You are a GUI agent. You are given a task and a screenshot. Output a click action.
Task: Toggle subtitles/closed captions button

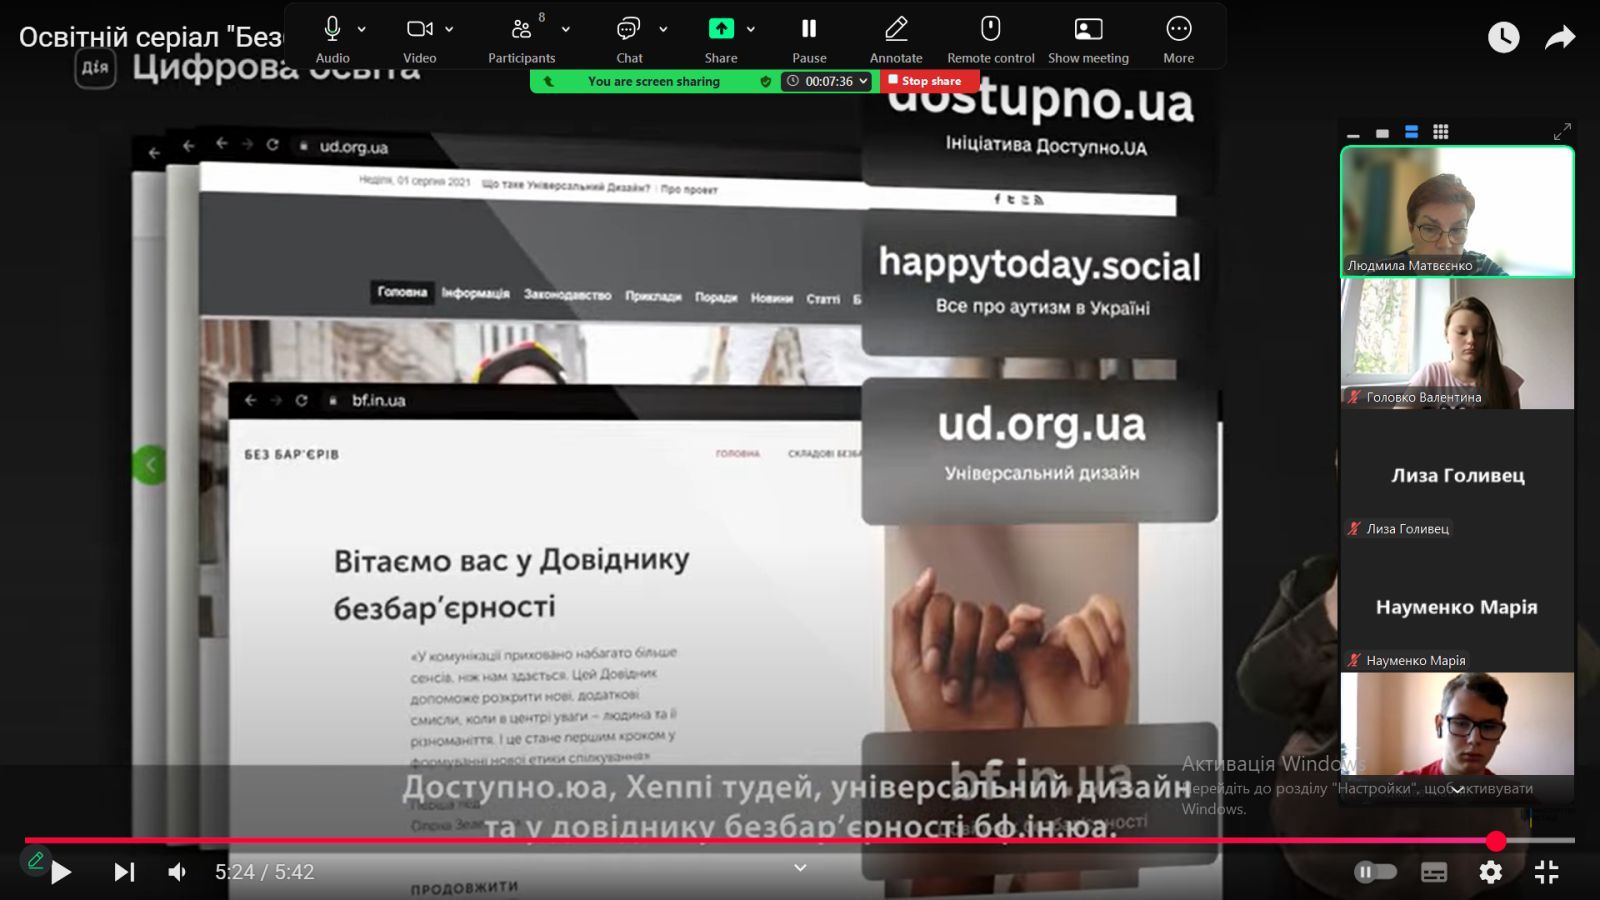(x=1434, y=872)
